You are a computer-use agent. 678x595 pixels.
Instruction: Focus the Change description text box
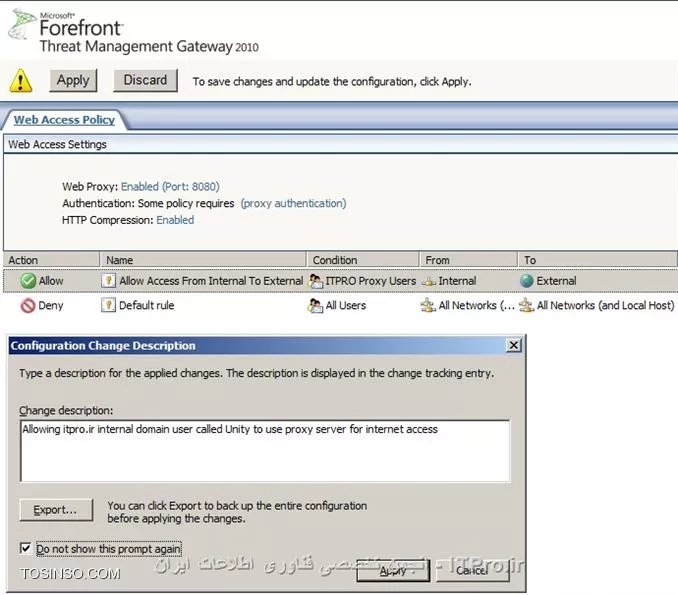[x=265, y=451]
